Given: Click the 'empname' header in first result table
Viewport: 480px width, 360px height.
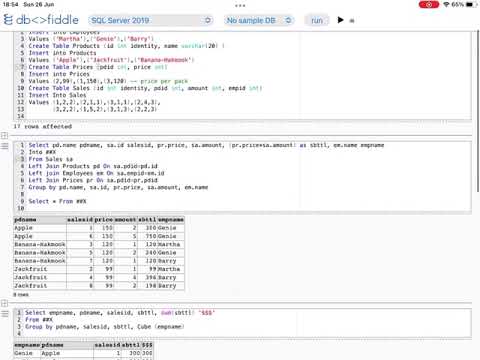Looking at the screenshot, I should [171, 220].
